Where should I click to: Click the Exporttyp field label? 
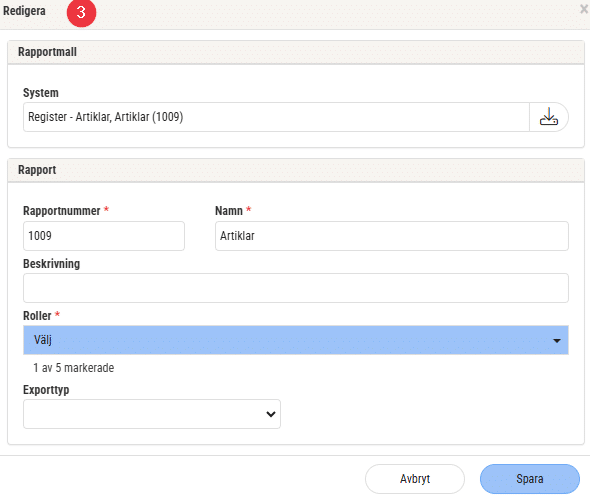pyautogui.click(x=46, y=390)
